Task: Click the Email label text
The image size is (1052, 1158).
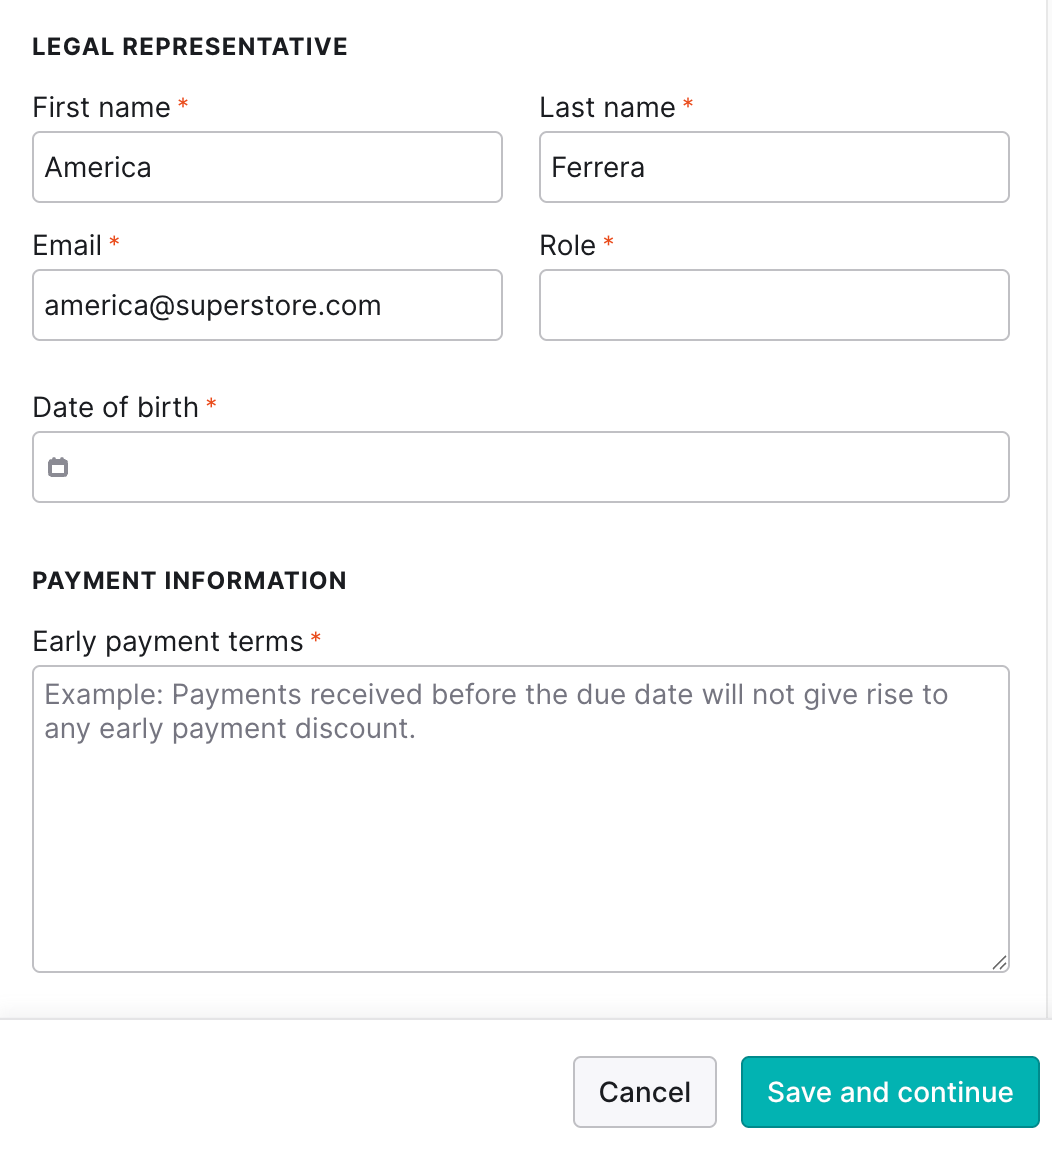Action: [x=67, y=246]
